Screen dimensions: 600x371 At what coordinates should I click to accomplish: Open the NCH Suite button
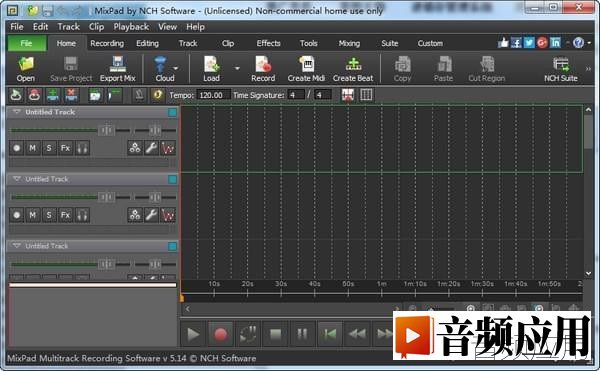[561, 69]
